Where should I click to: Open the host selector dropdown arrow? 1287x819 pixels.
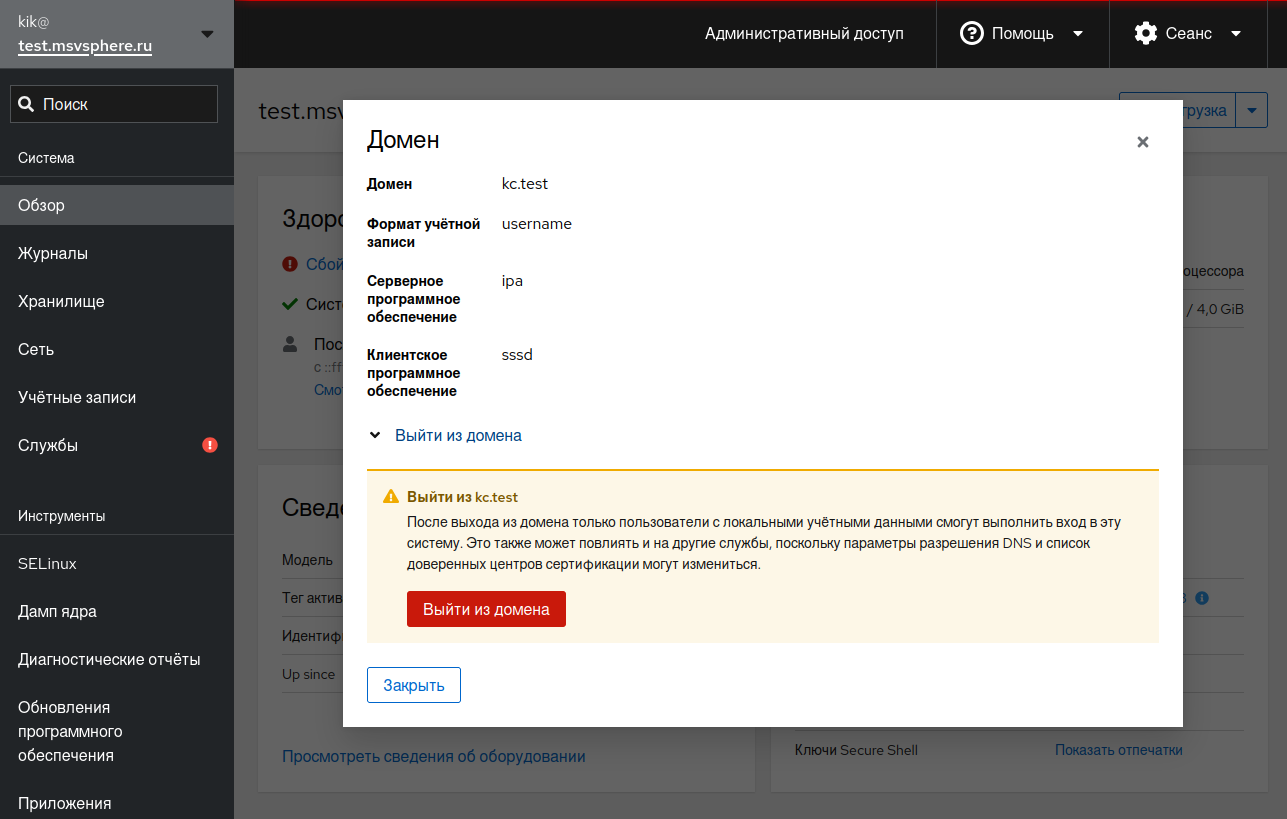(207, 34)
